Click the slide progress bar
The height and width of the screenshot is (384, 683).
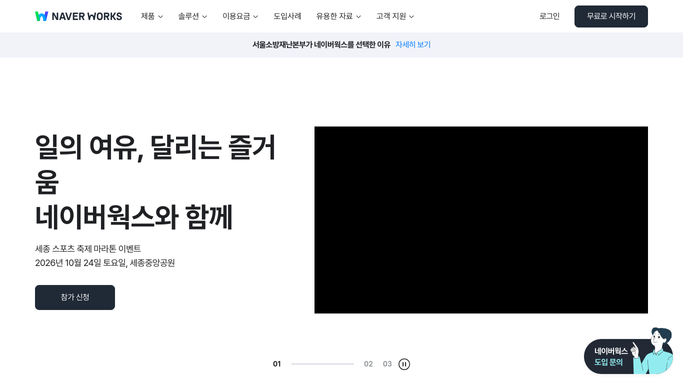point(322,364)
